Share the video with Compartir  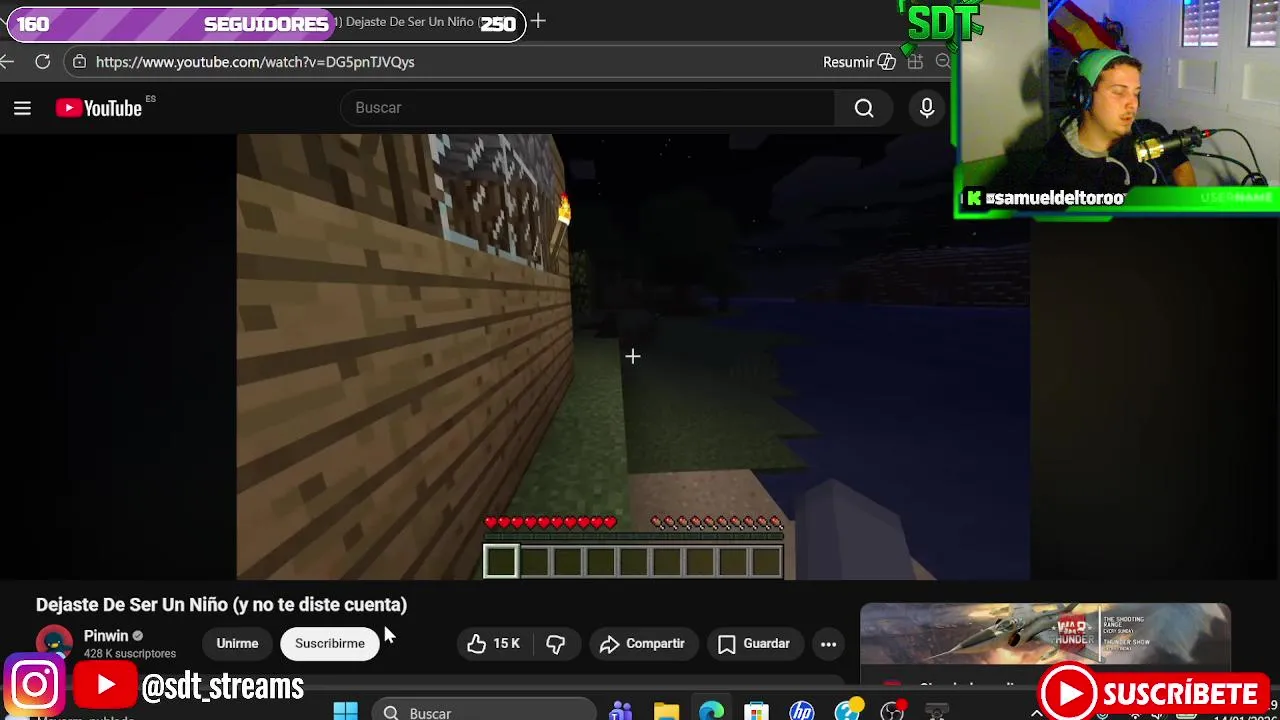coord(642,644)
